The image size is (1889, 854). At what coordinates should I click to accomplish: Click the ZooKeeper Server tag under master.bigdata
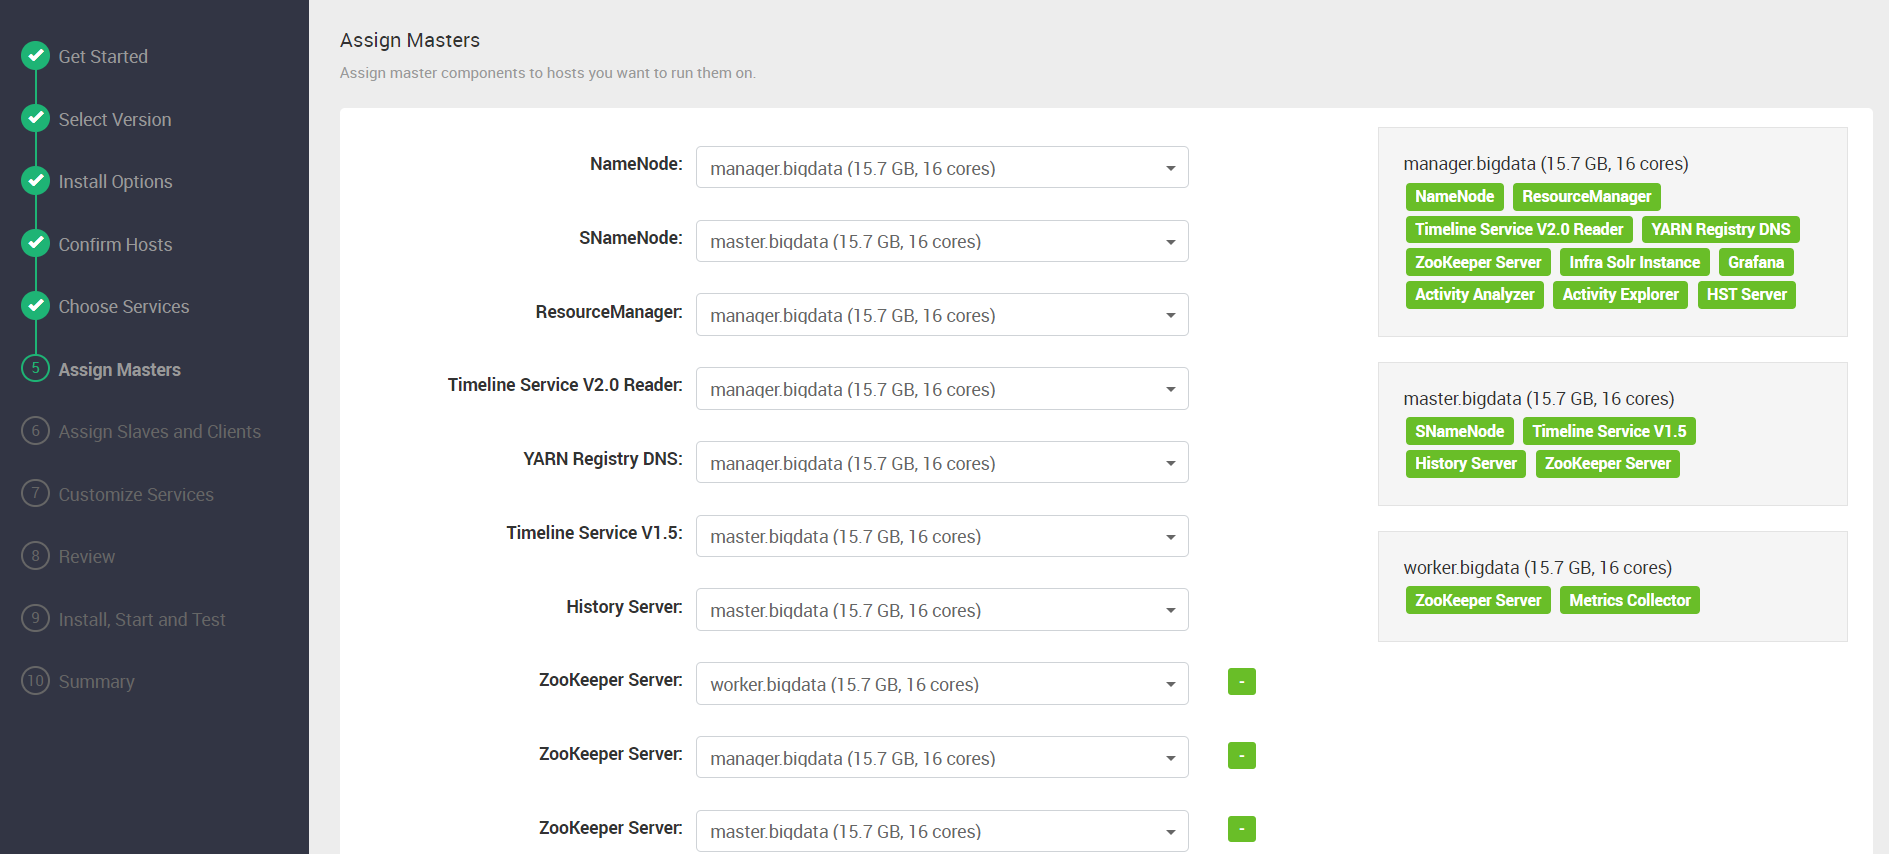coord(1607,464)
